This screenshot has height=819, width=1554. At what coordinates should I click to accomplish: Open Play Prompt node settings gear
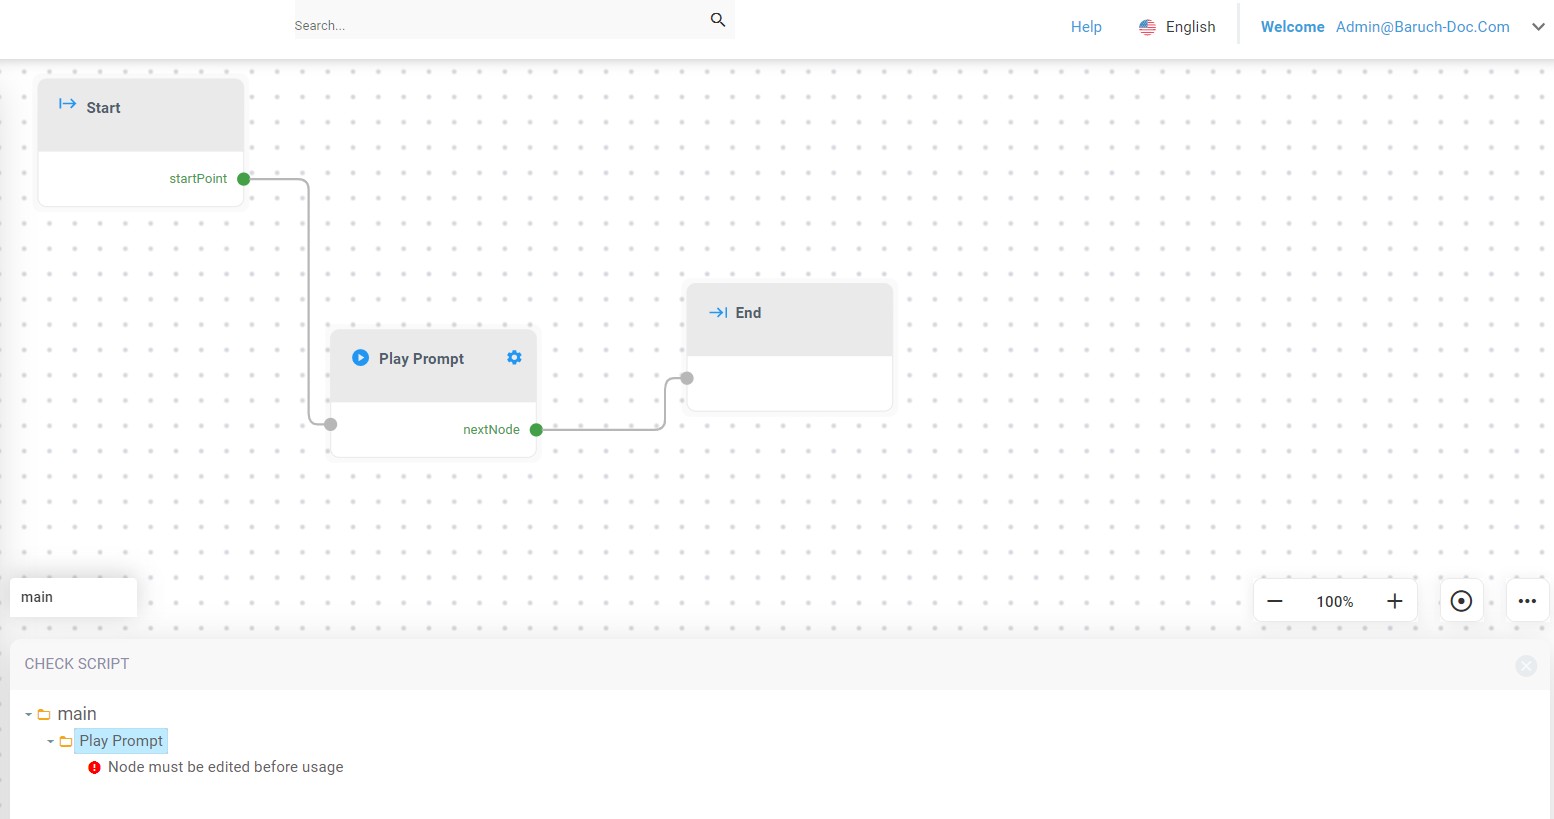tap(514, 358)
